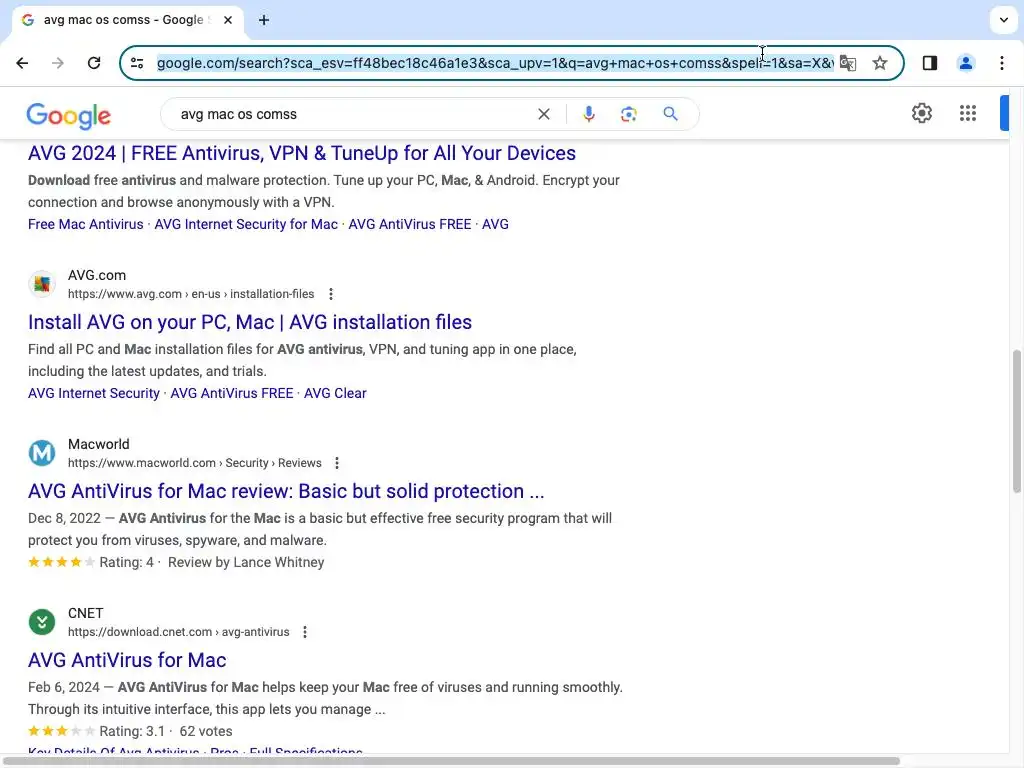Screen dimensions: 1024x768
Task: Click the vertical page scrollbar thumb
Action: 1016,421
